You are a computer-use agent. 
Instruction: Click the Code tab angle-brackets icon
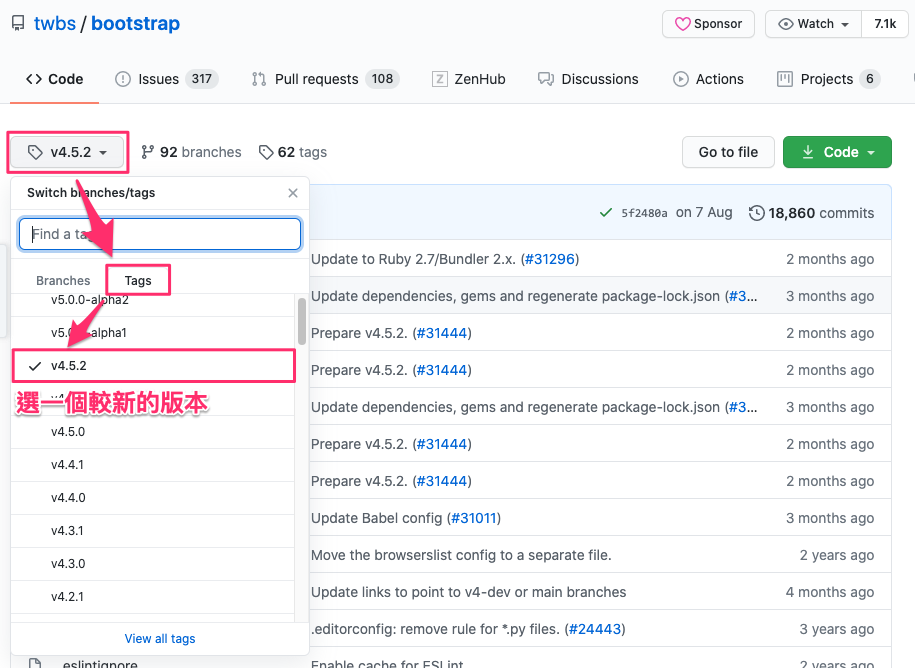(34, 79)
